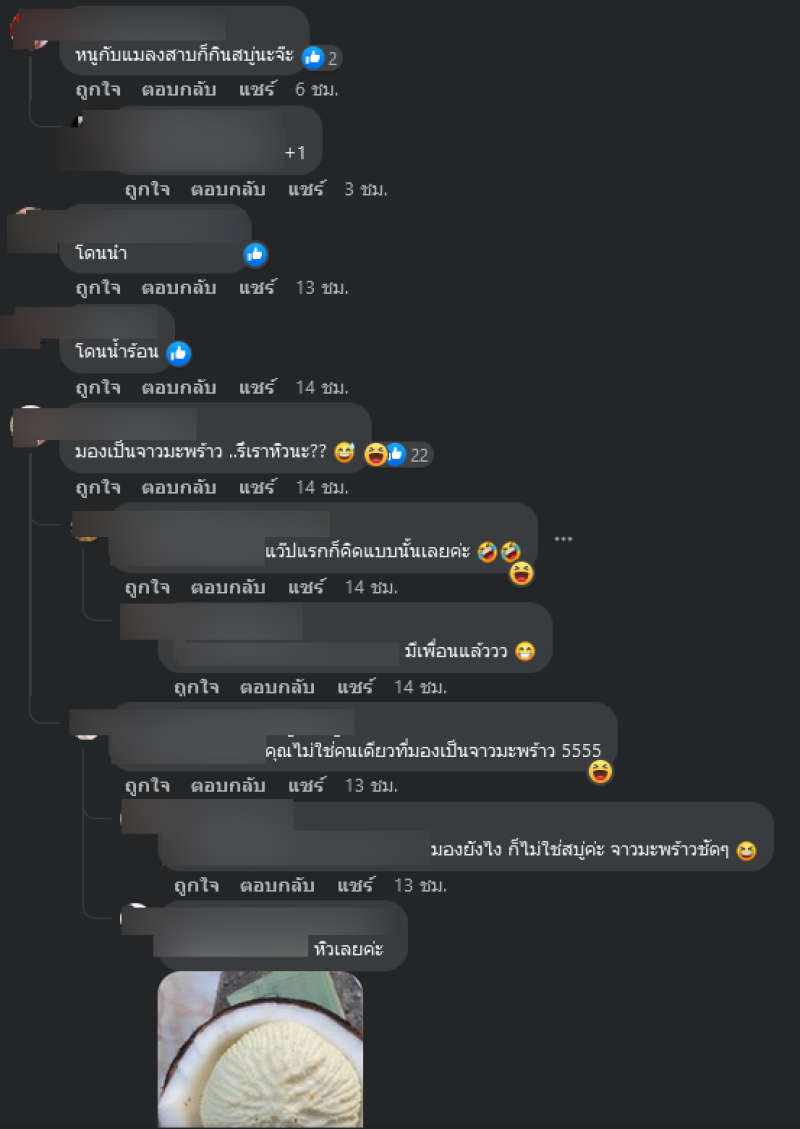Click the haha reaction under the 5555 reply
The height and width of the screenshot is (1129, 800).
600,772
